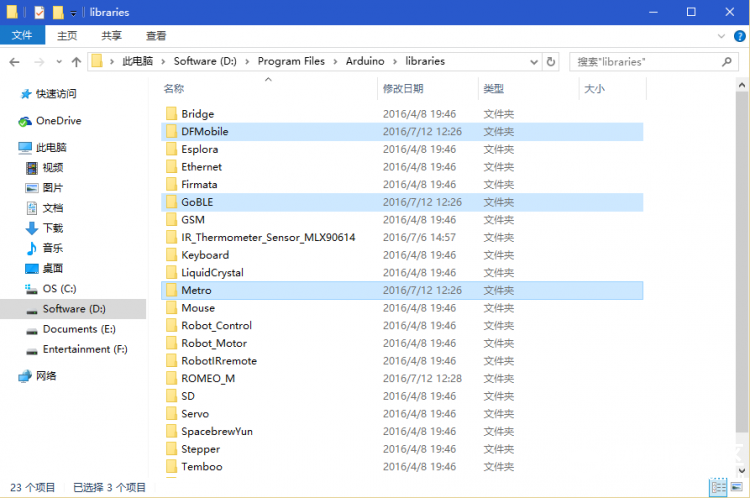The image size is (750, 498).
Task: Select the ROMEO_M folder icon
Action: pyautogui.click(x=171, y=378)
